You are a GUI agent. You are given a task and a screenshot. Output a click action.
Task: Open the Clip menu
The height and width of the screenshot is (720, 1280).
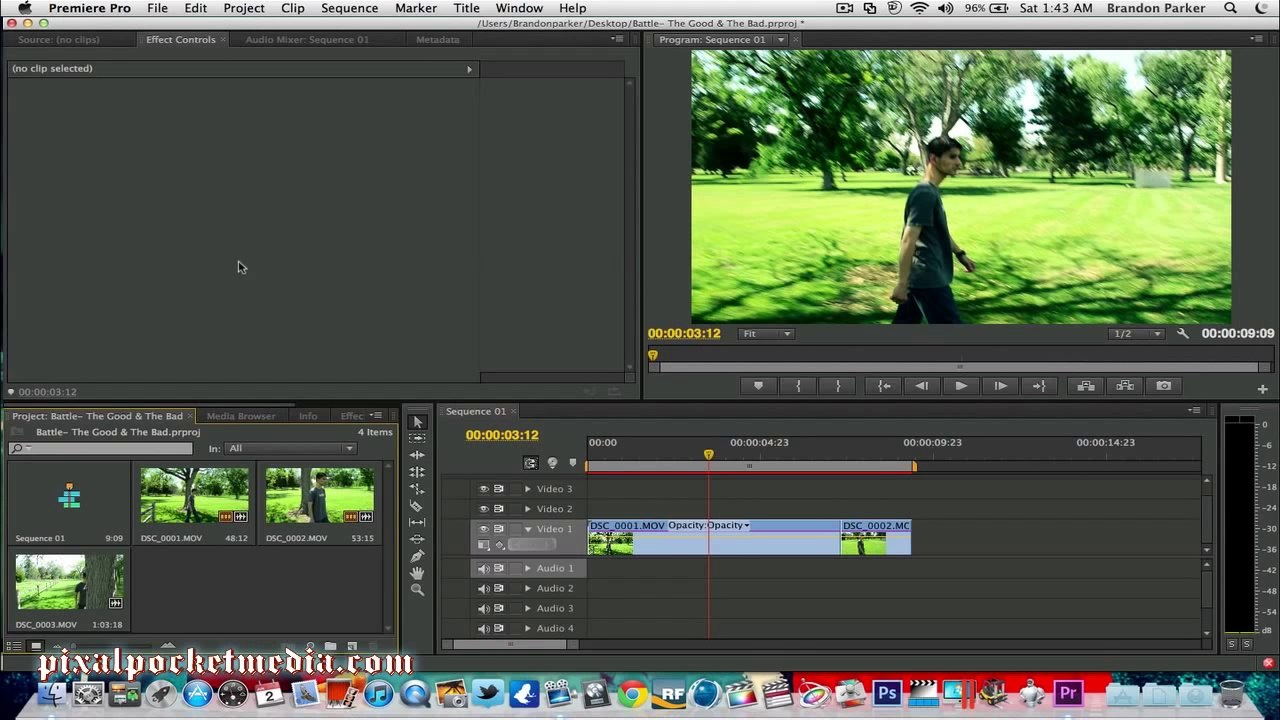293,8
